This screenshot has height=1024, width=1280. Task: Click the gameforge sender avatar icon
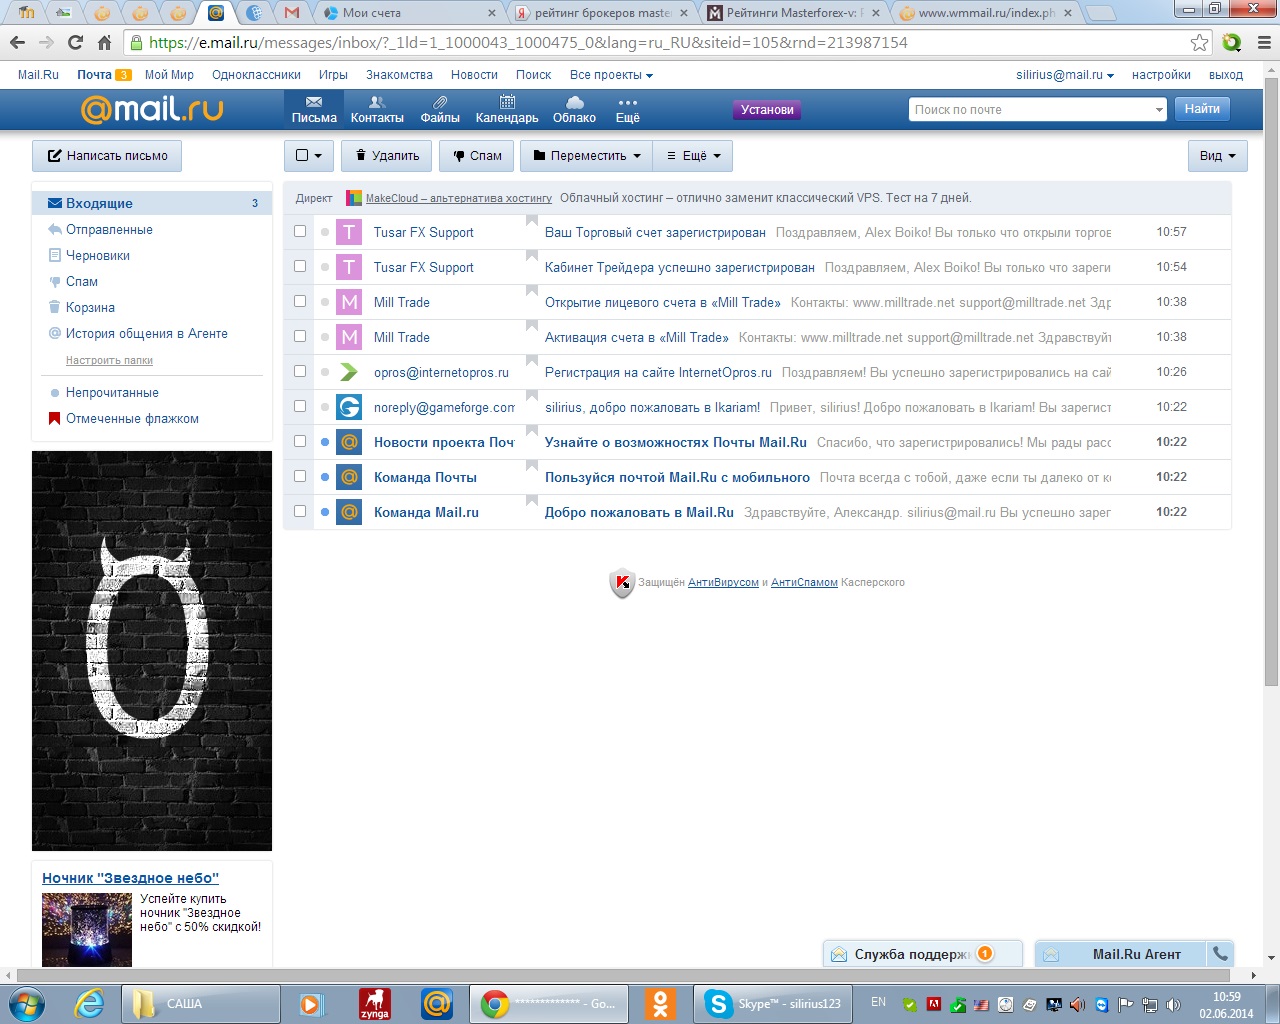[x=349, y=407]
